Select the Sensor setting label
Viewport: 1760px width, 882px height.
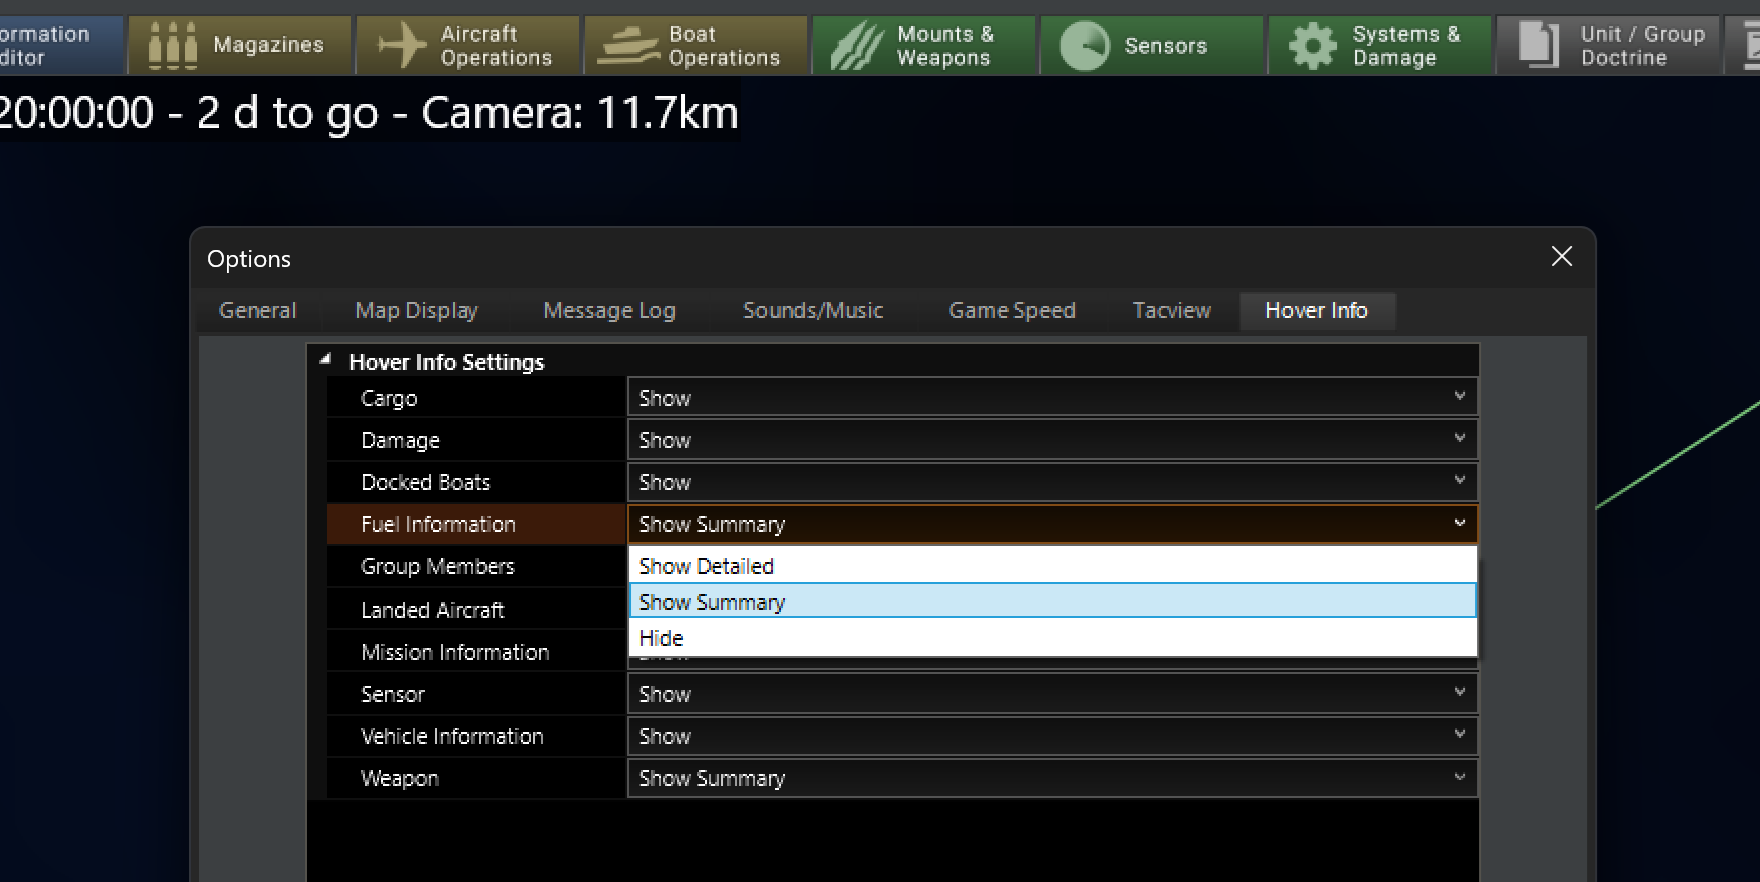click(392, 694)
